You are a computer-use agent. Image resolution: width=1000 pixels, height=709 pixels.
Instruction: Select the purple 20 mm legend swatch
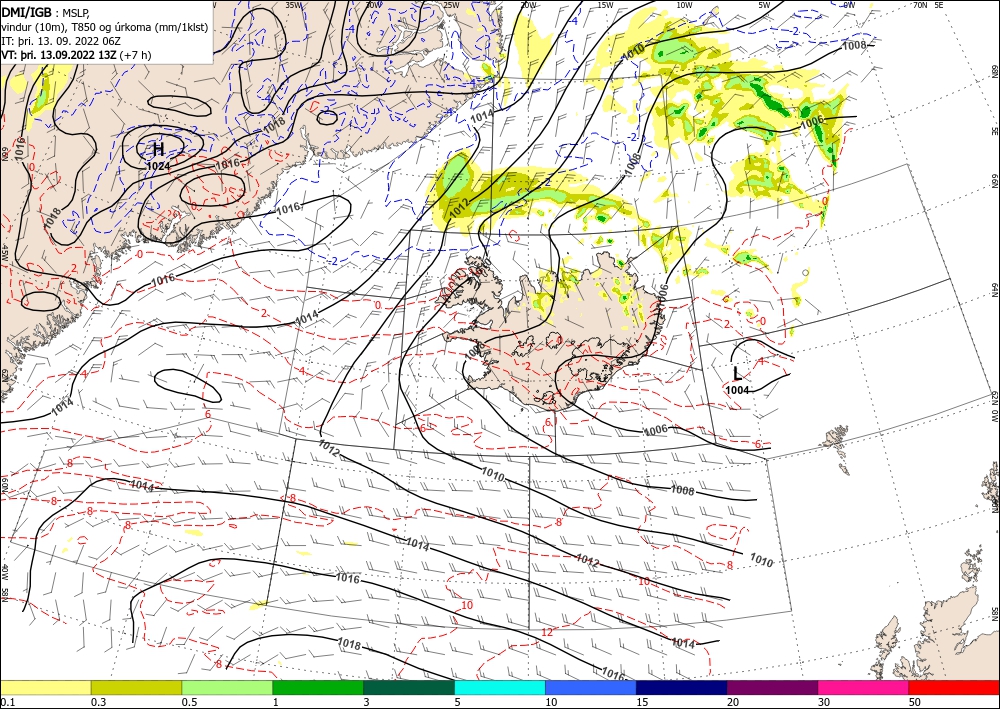coord(772,687)
